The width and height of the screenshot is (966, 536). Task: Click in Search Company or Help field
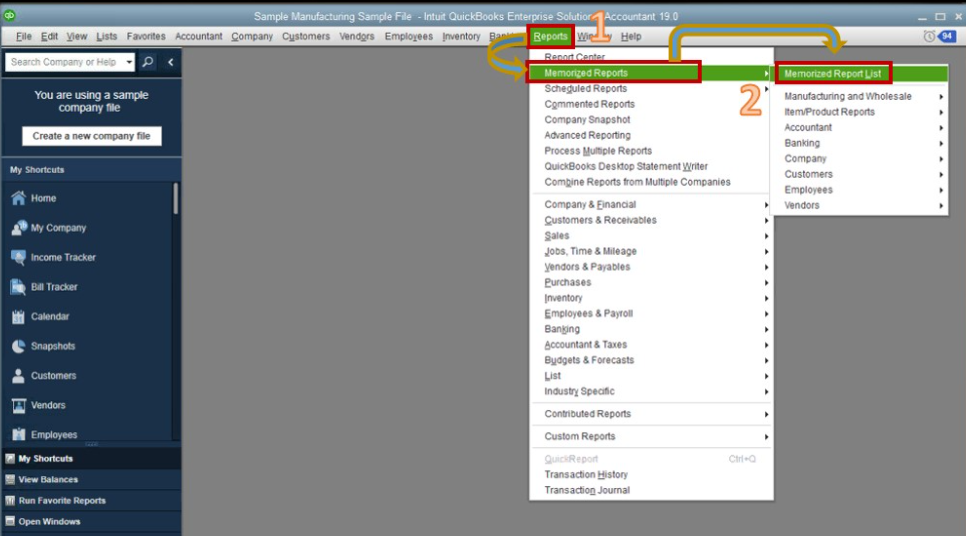pyautogui.click(x=63, y=62)
